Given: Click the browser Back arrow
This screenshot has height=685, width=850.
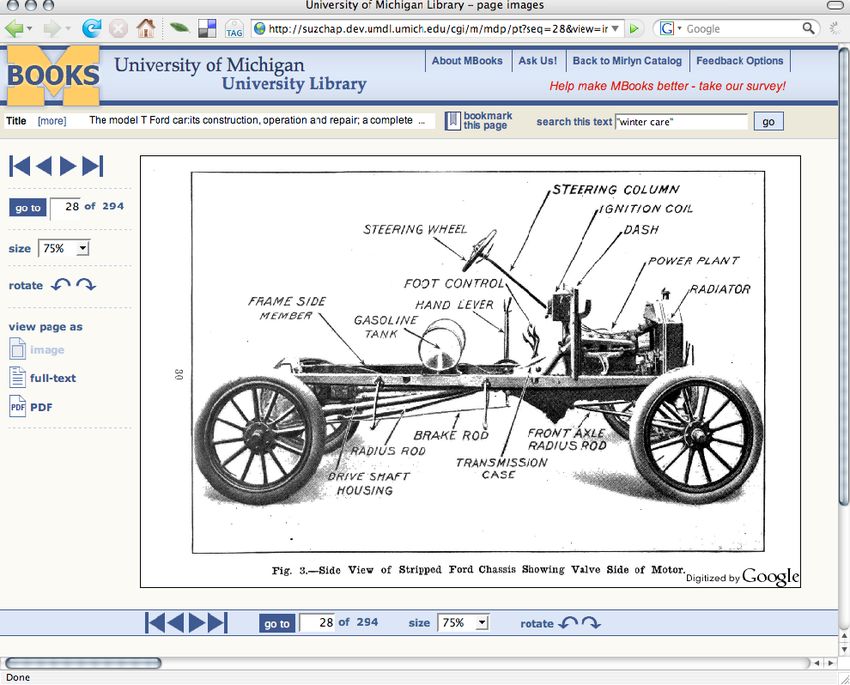Looking at the screenshot, I should pos(15,28).
